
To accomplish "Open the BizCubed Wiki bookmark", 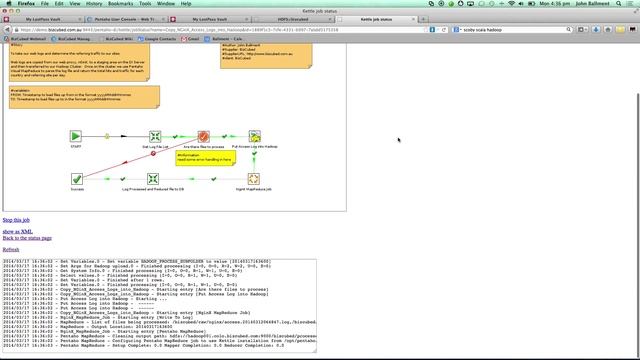I will click(116, 39).
